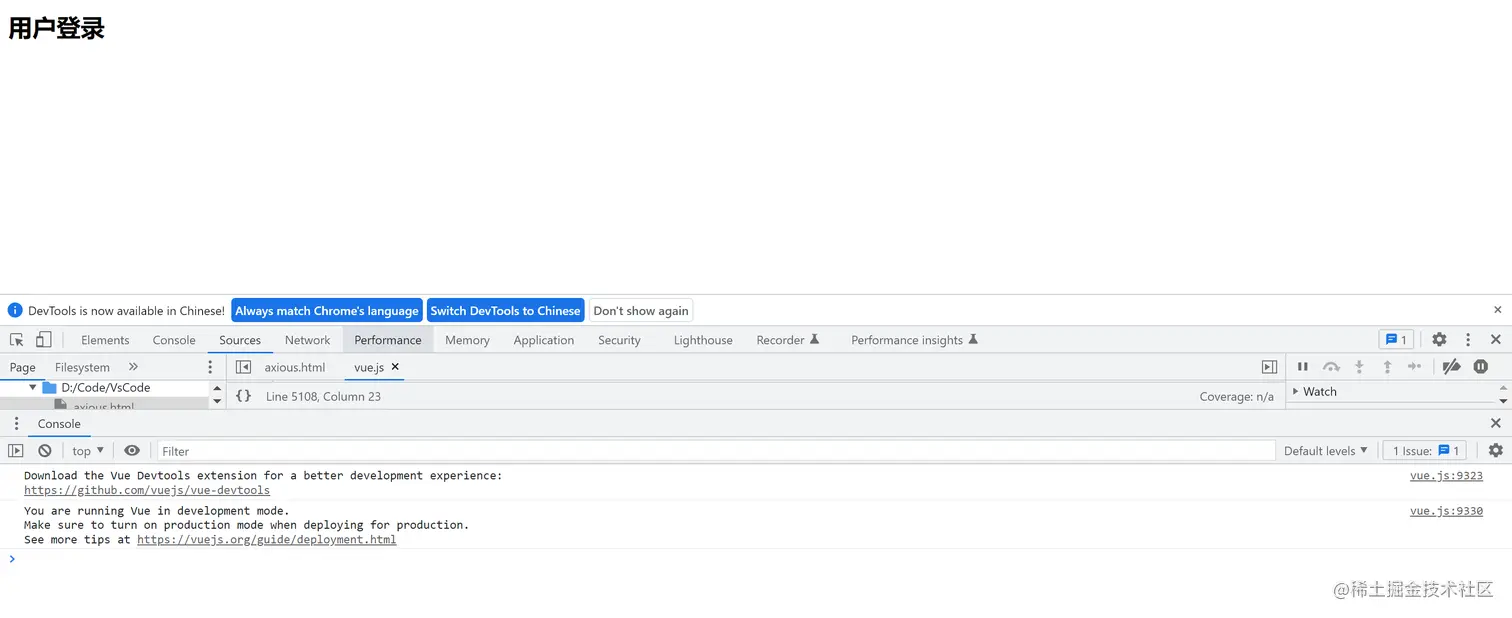Click the Line 5108, Column 23 status
The height and width of the screenshot is (618, 1512).
[x=323, y=396]
